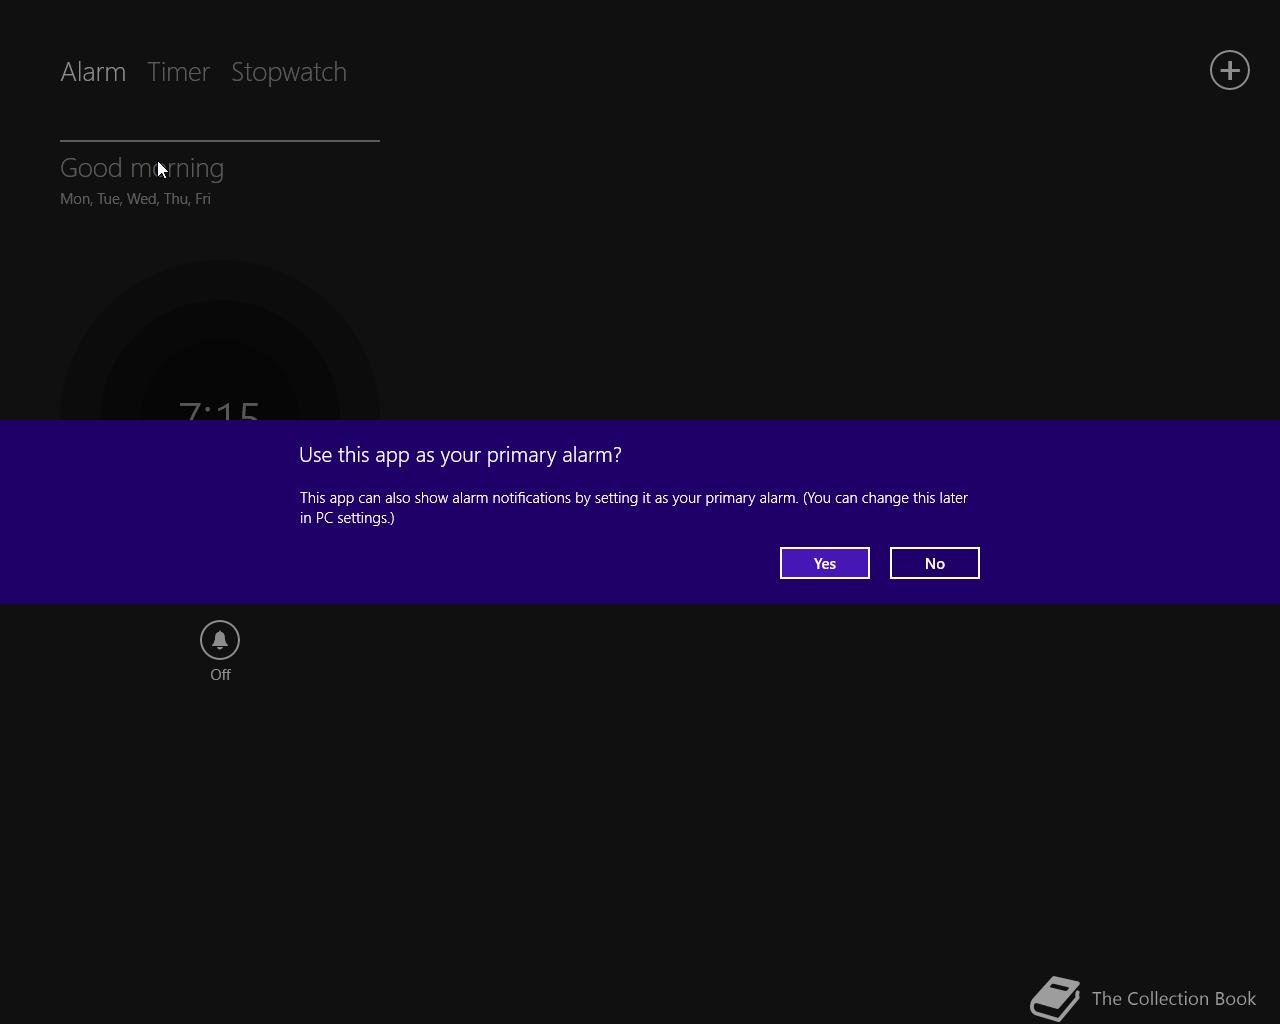Screen dimensions: 1280x1024
Task: Click the 7:15 alarm time display
Action: [x=219, y=410]
